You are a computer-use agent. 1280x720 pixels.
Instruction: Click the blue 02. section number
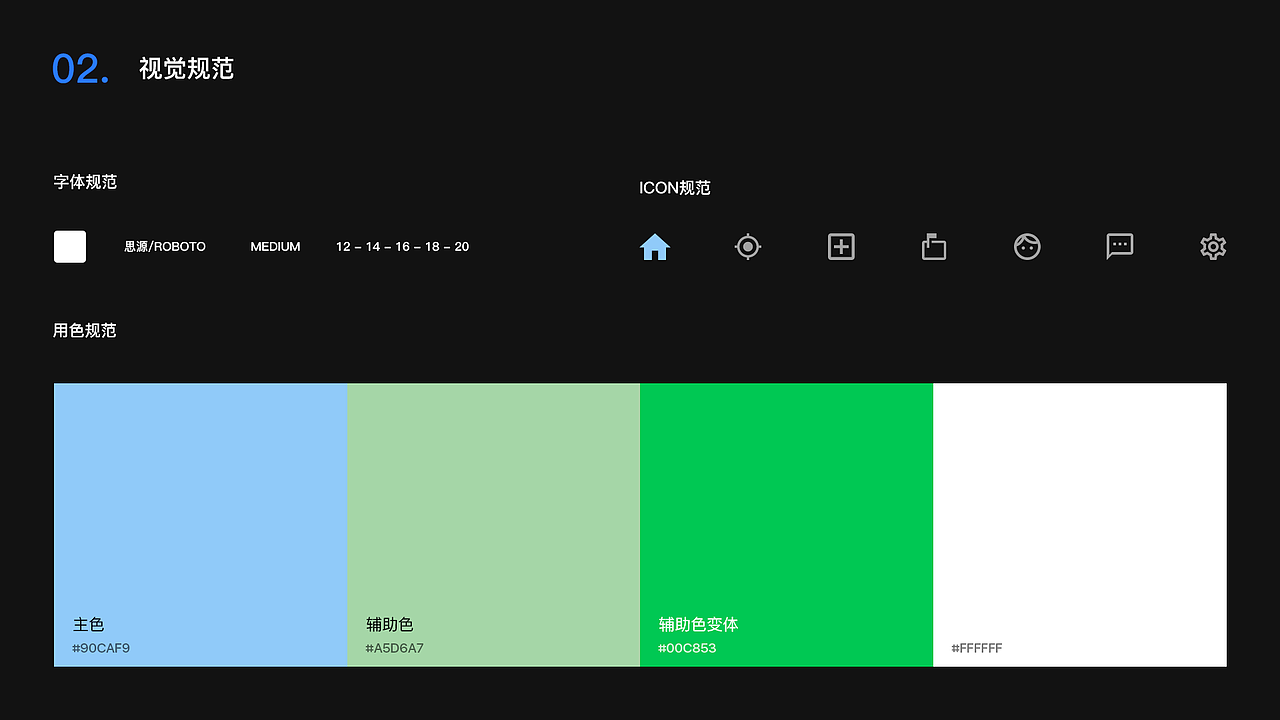point(81,69)
